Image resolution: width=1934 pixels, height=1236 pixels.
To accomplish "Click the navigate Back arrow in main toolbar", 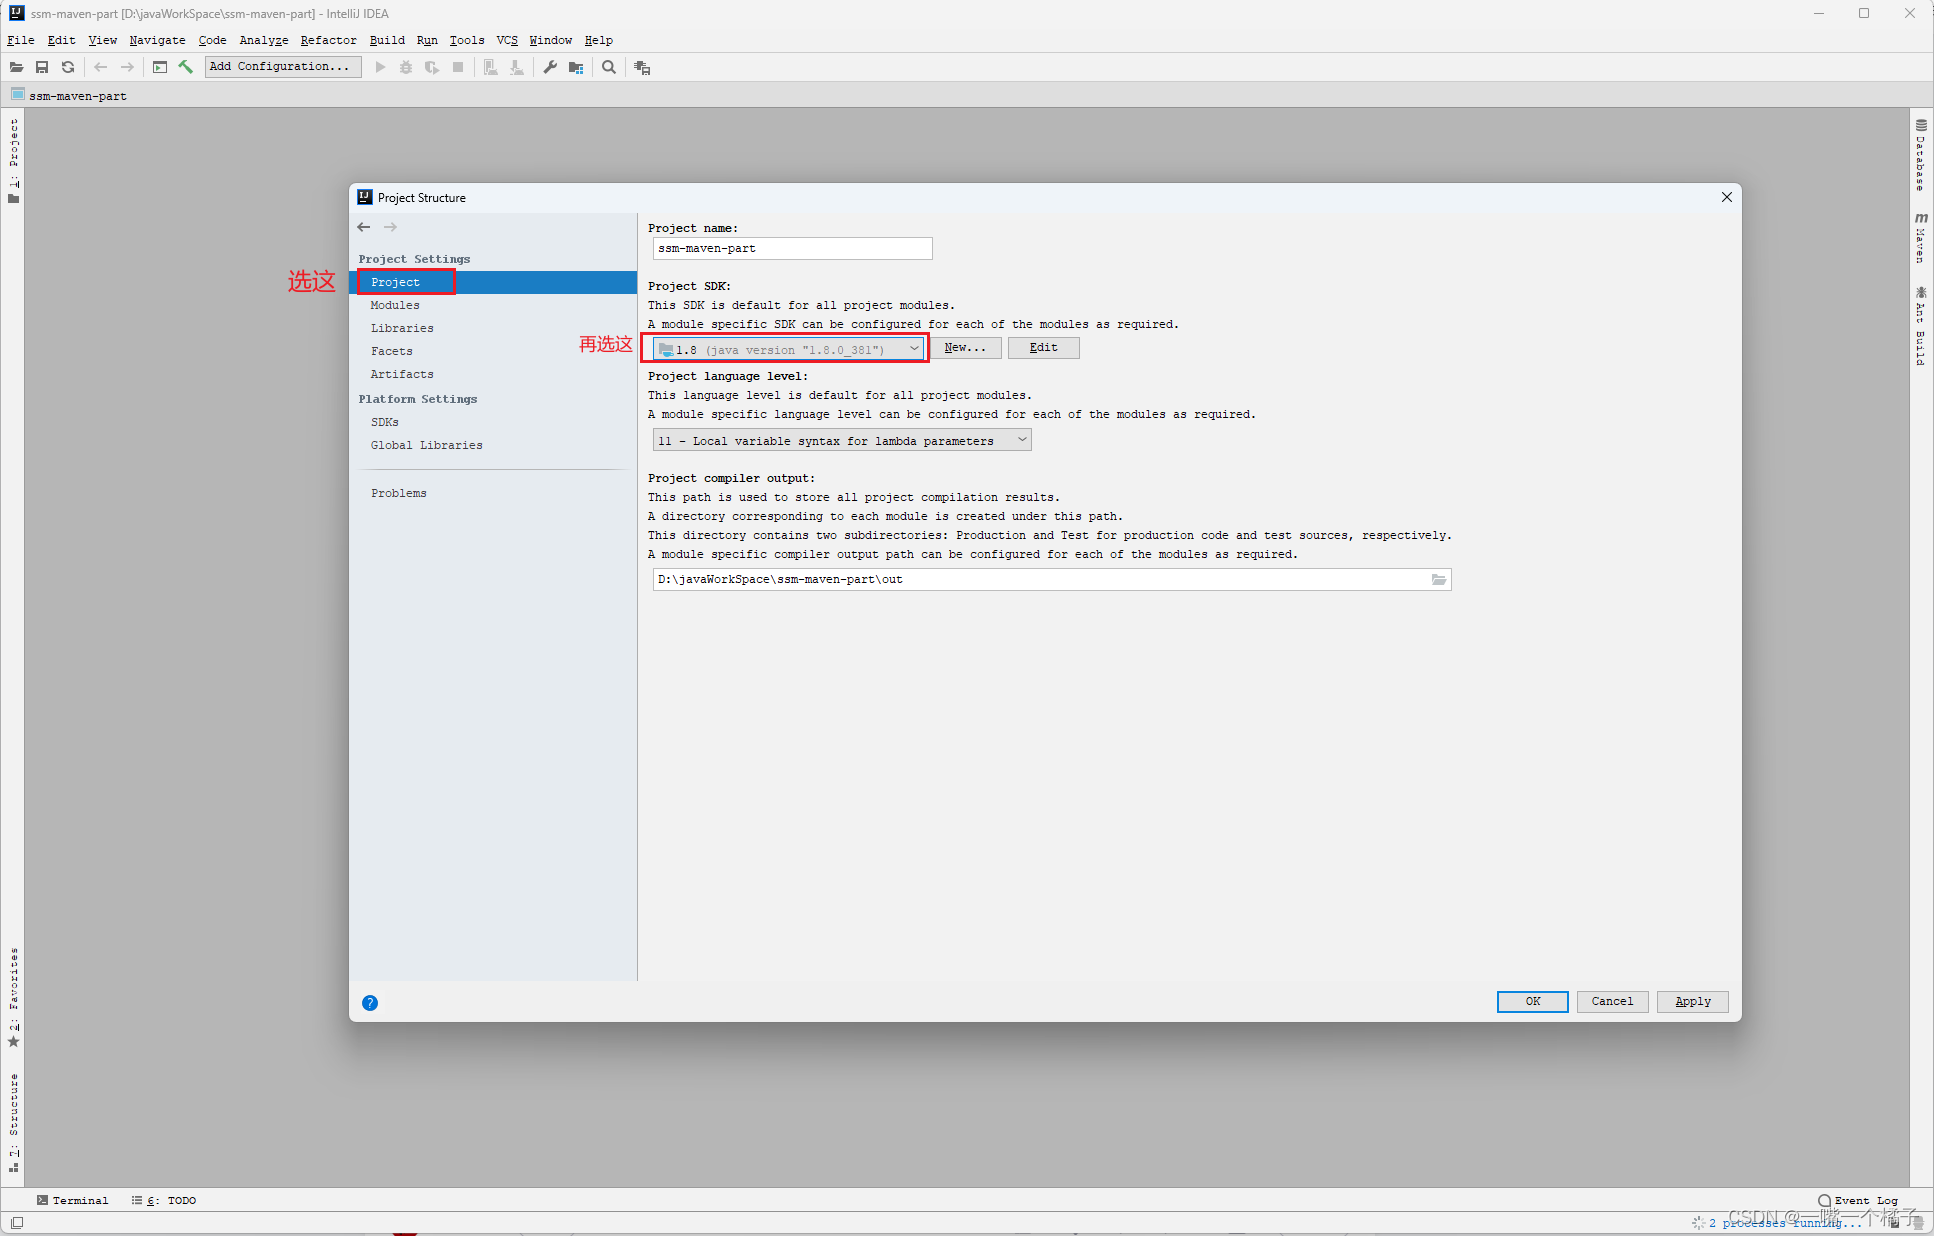I will pyautogui.click(x=100, y=67).
